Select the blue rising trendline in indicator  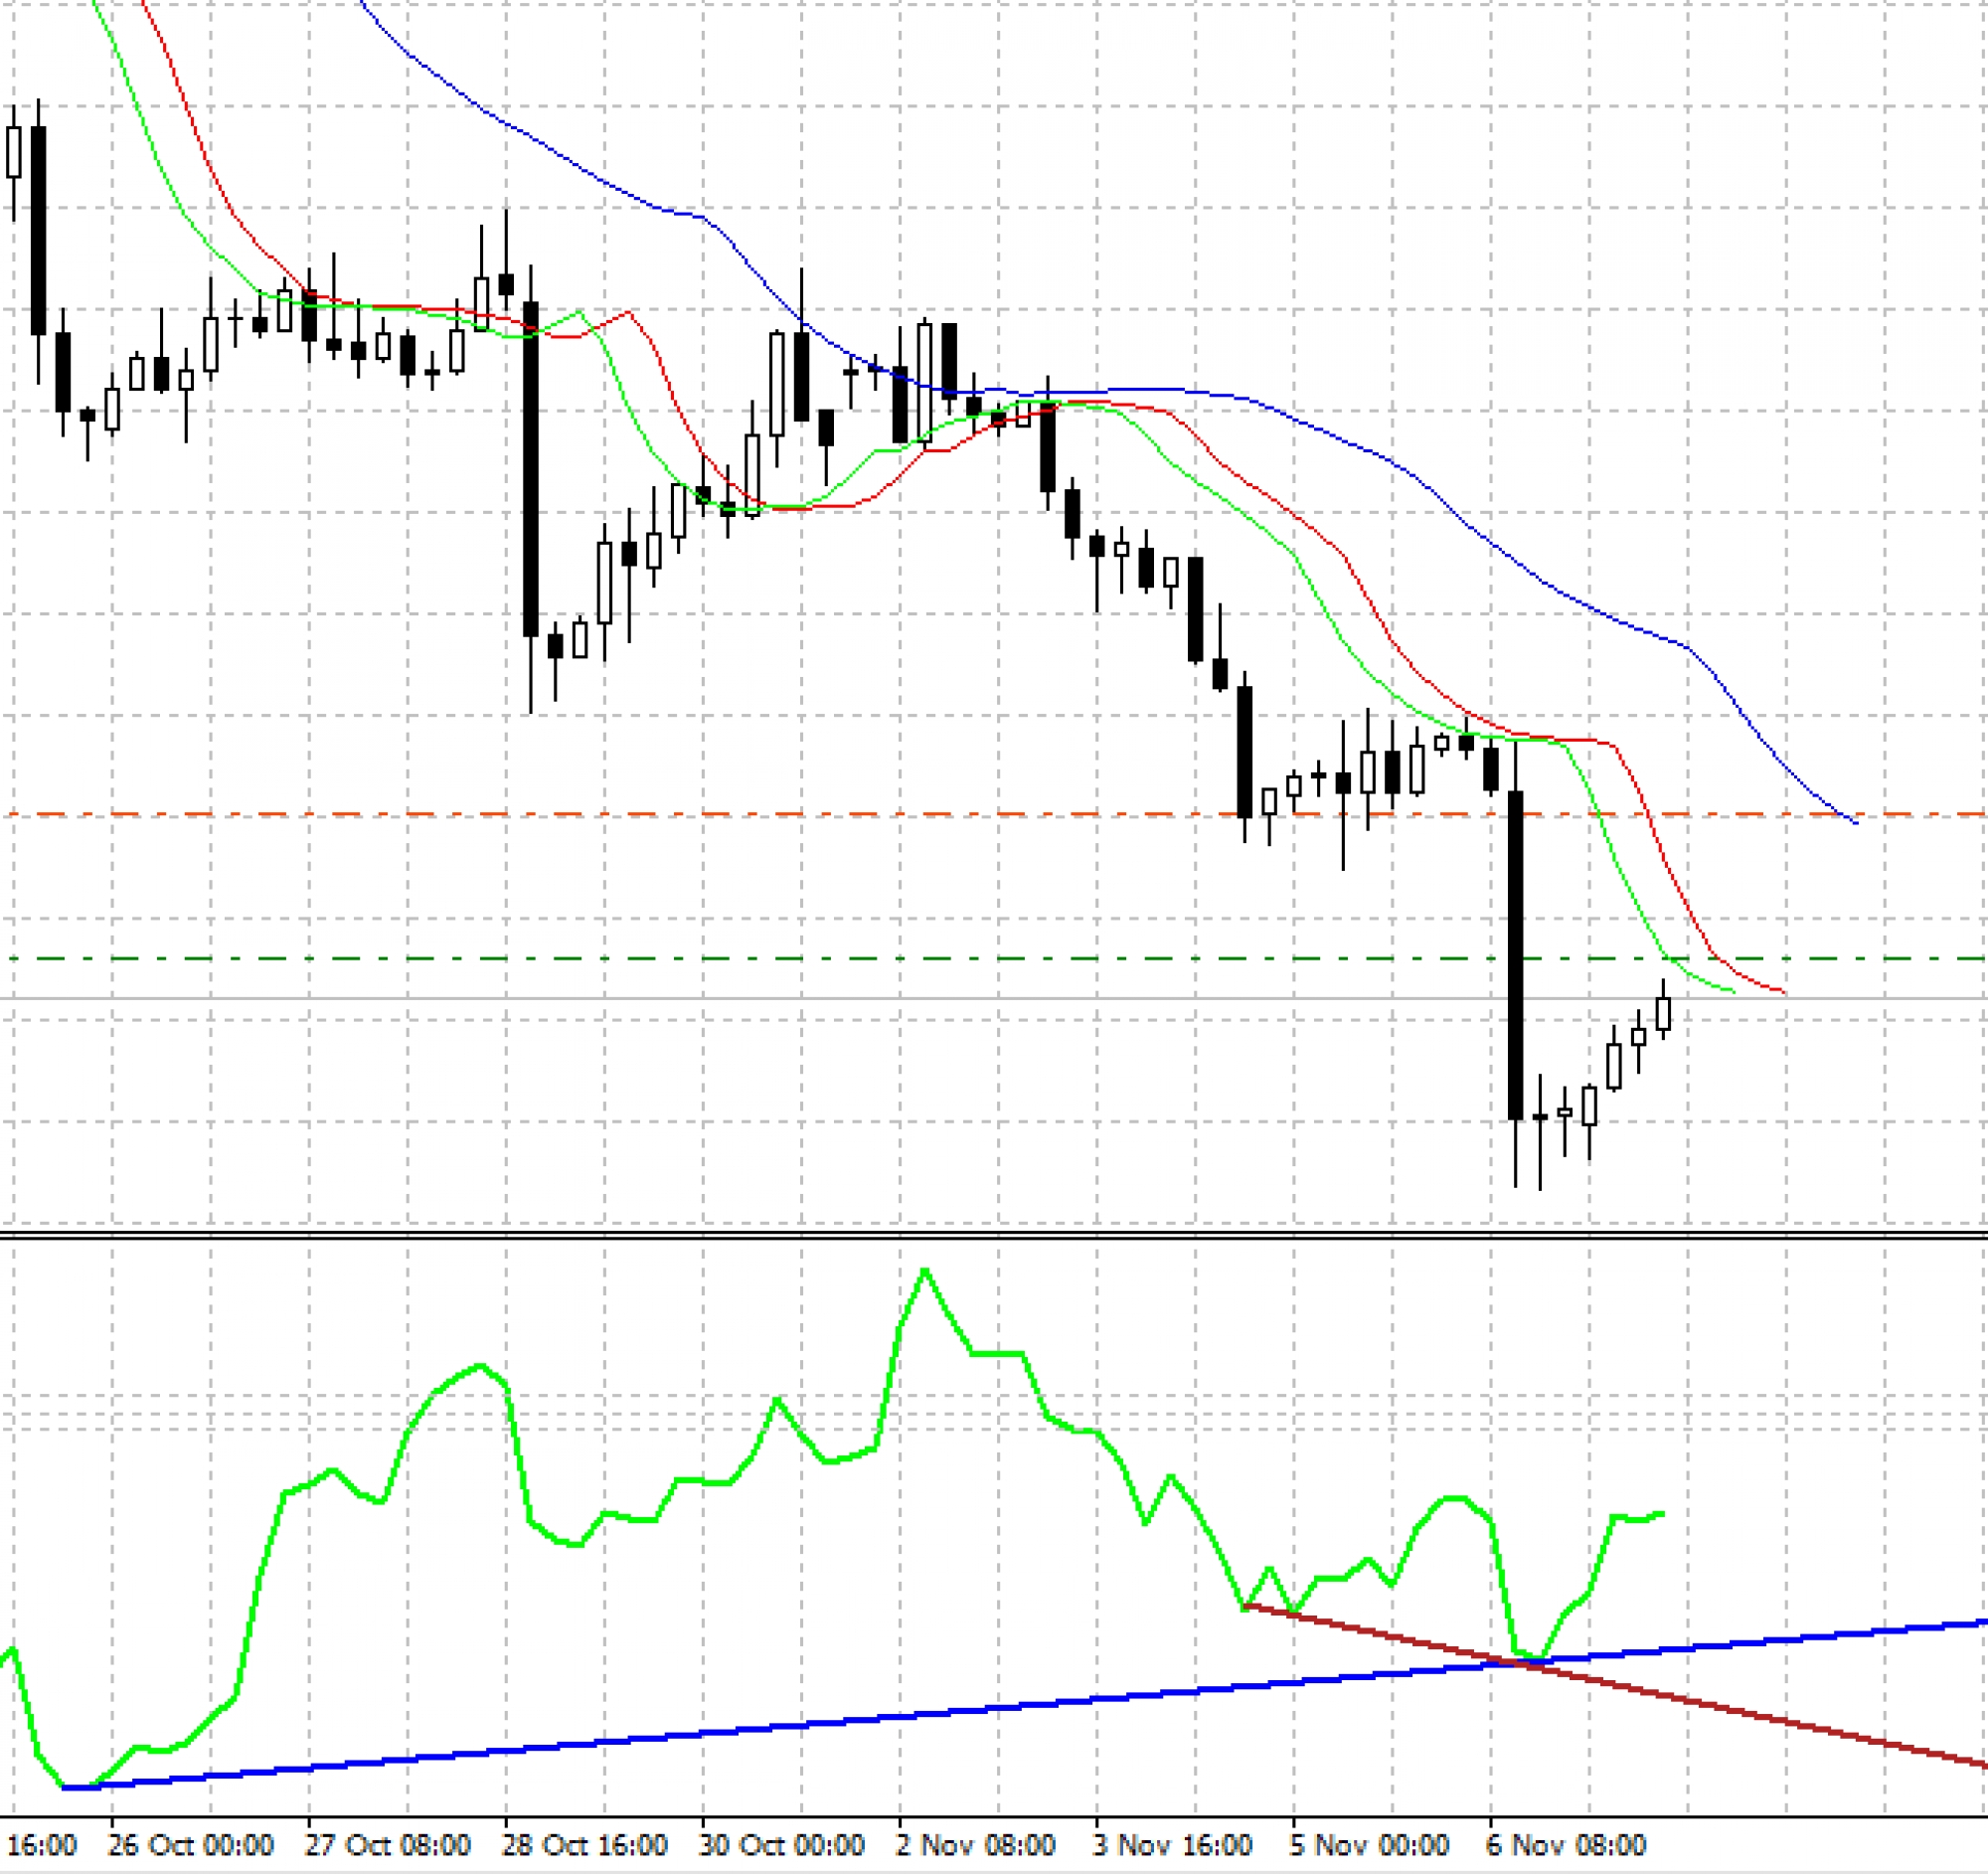(x=800, y=1724)
